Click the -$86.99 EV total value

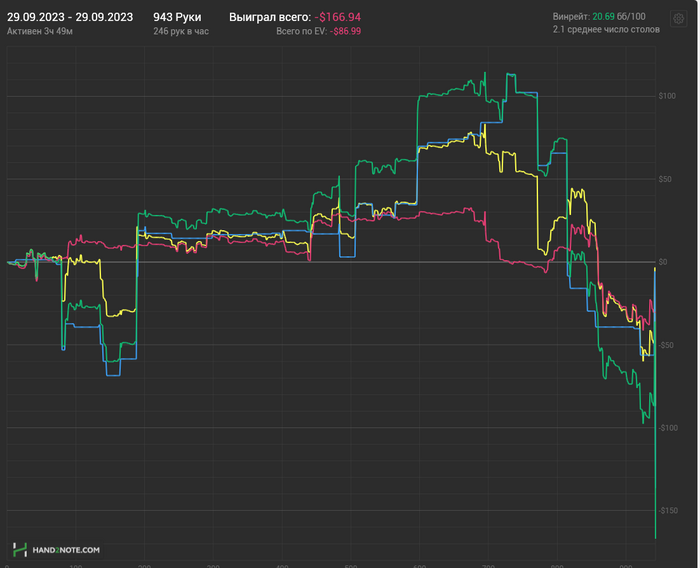click(346, 31)
